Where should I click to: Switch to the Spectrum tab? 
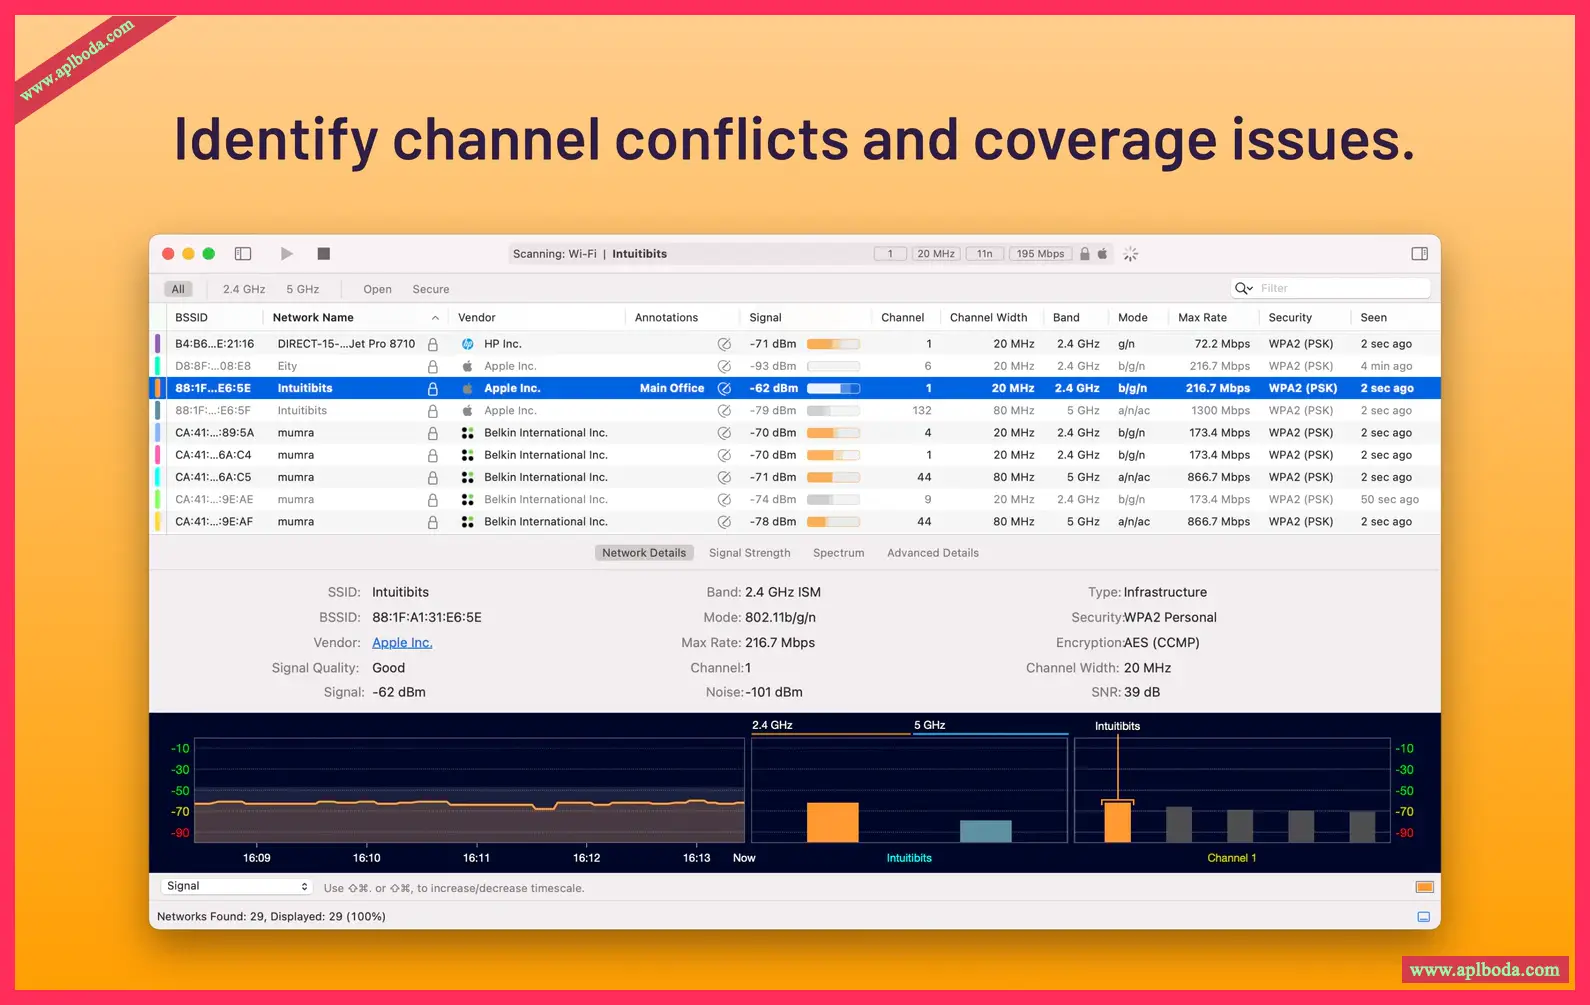838,553
